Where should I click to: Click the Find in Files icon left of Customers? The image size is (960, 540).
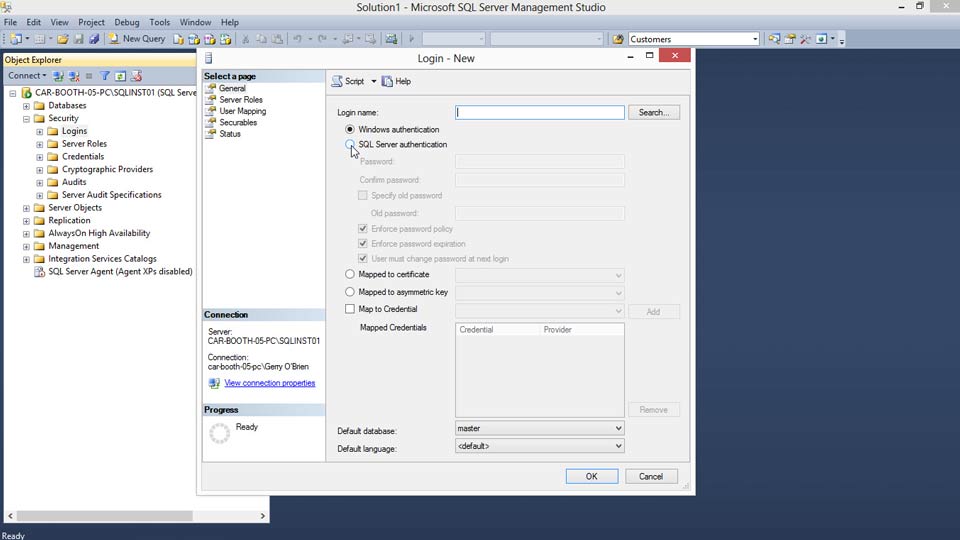[618, 39]
